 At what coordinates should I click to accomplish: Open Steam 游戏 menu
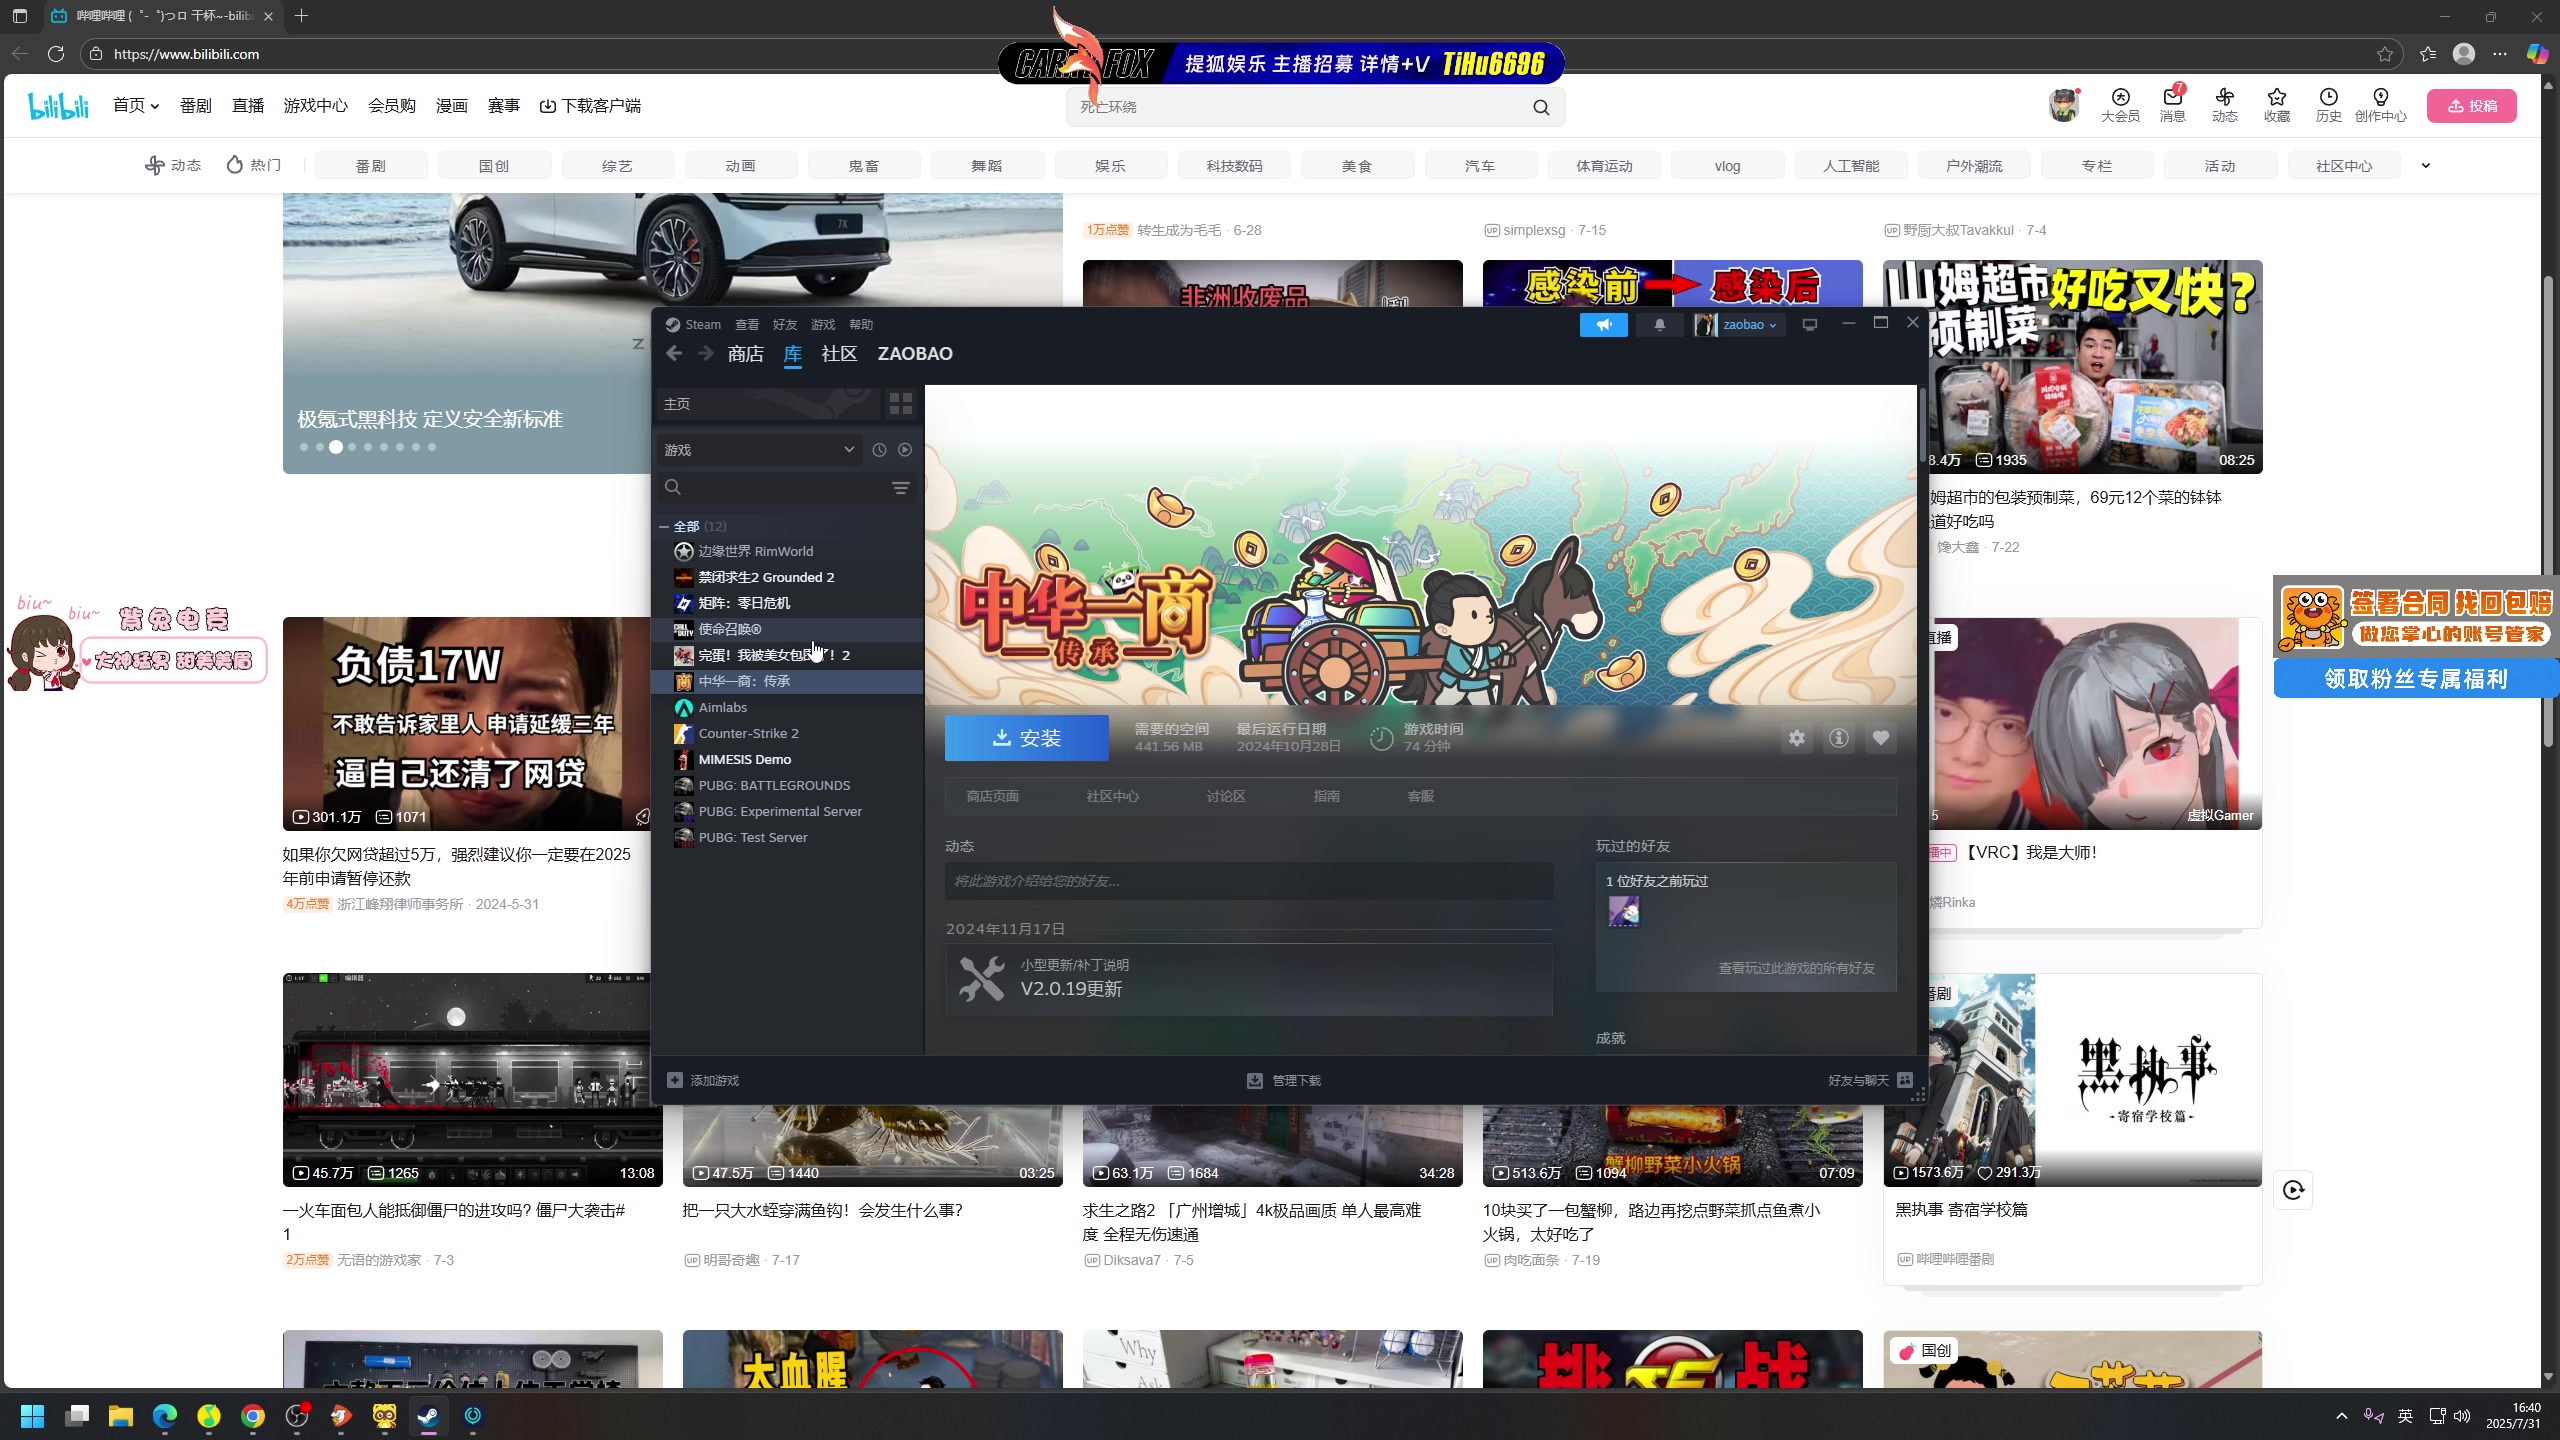pyautogui.click(x=823, y=324)
